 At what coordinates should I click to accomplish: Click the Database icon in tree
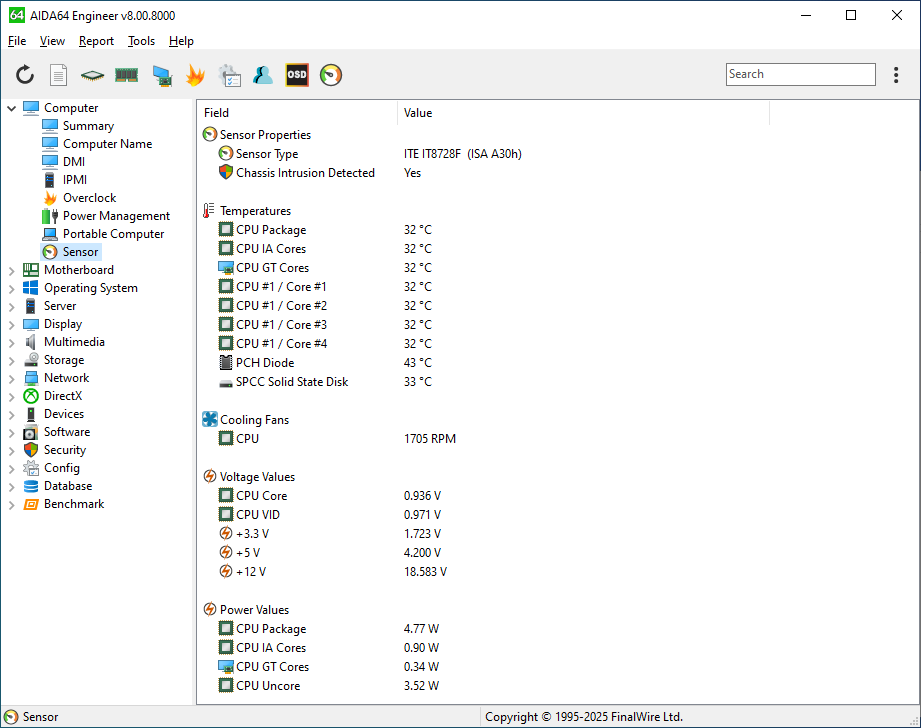click(x=31, y=487)
